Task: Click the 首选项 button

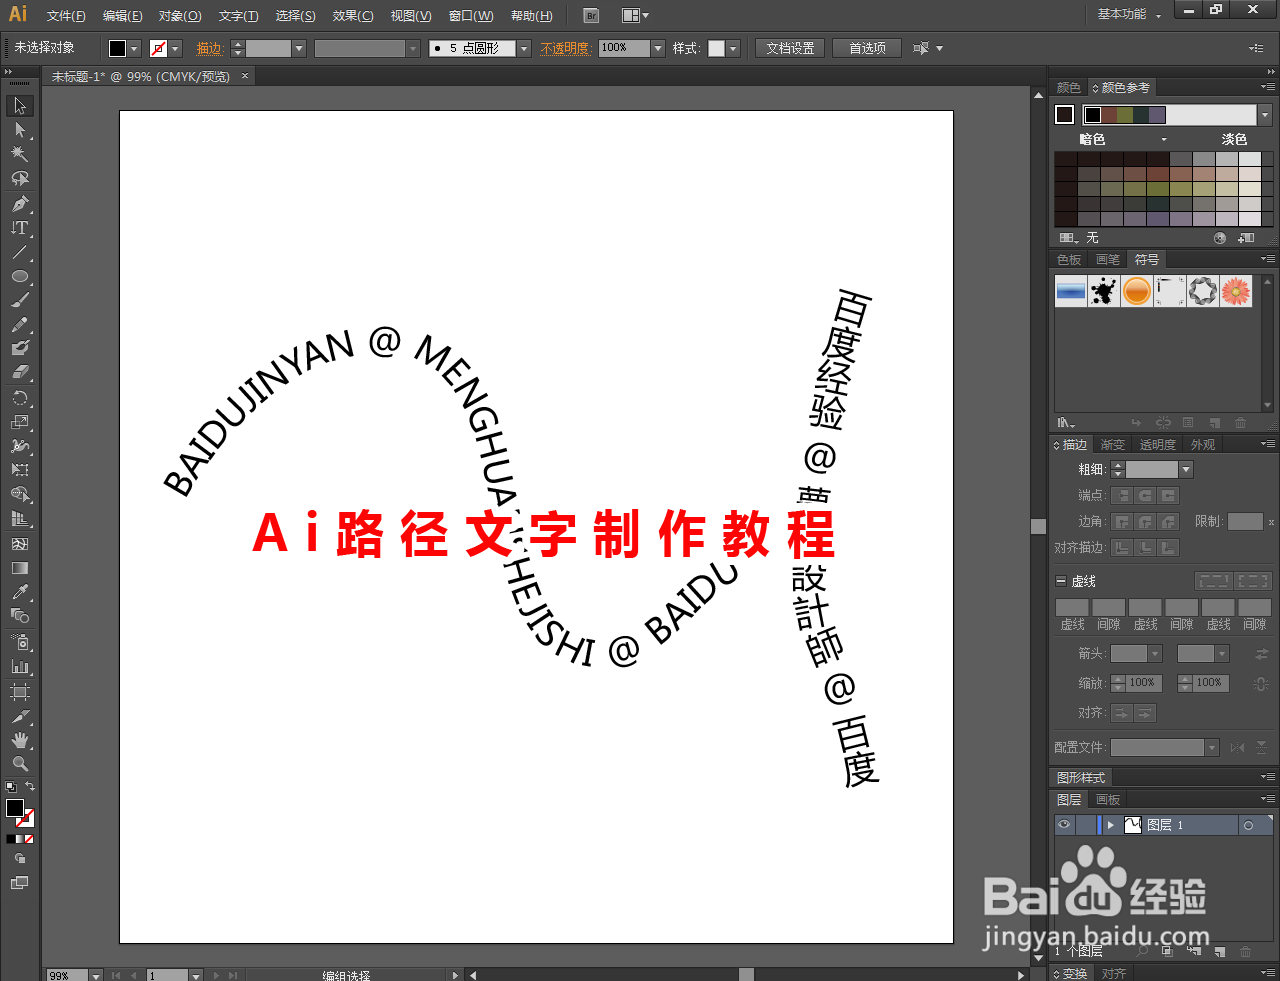Action: (x=867, y=48)
